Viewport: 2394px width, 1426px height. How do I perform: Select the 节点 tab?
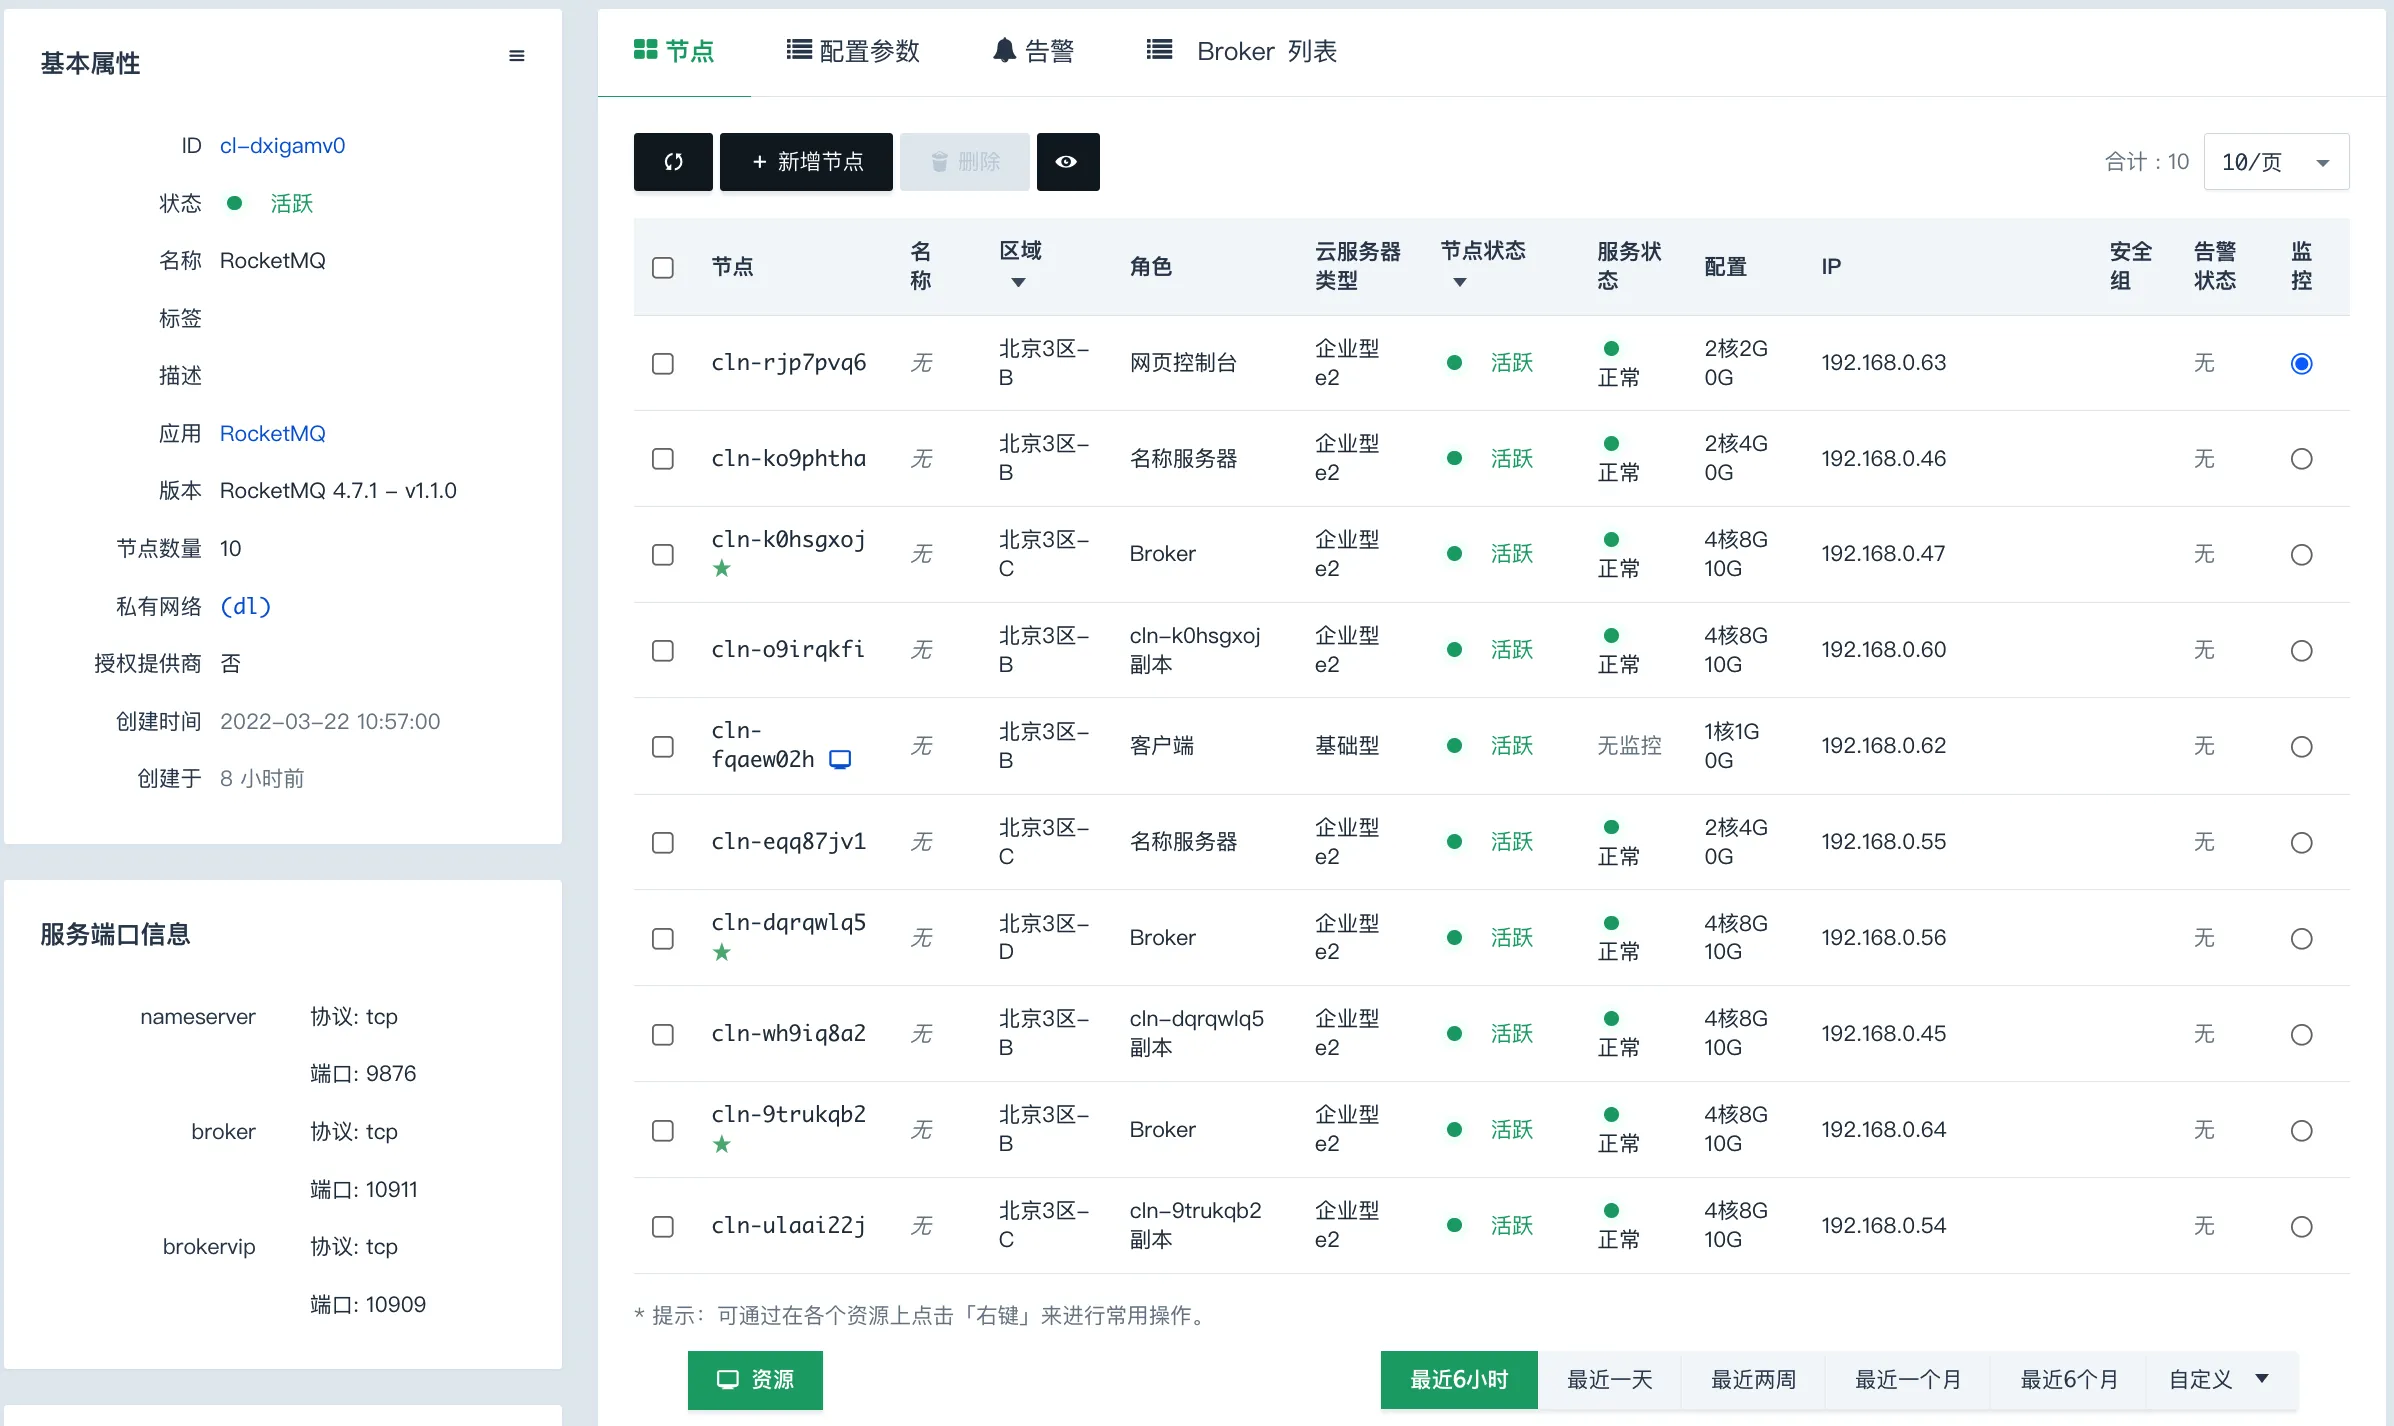point(674,50)
